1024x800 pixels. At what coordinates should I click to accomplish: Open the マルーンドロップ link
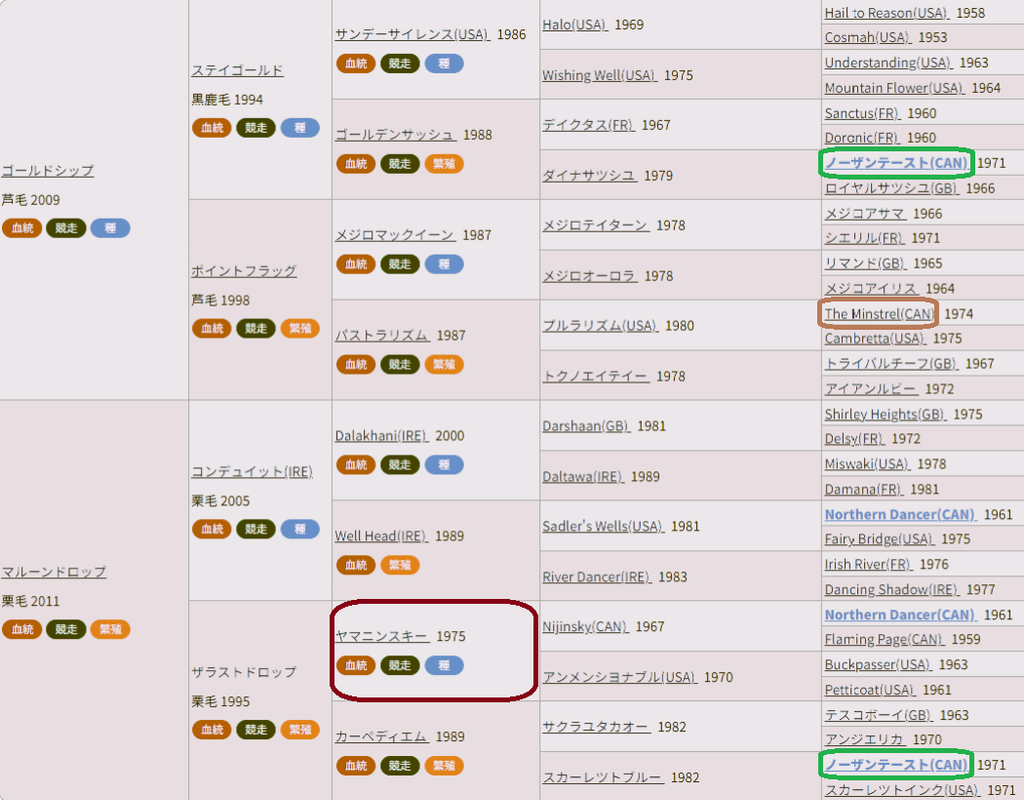tap(54, 572)
